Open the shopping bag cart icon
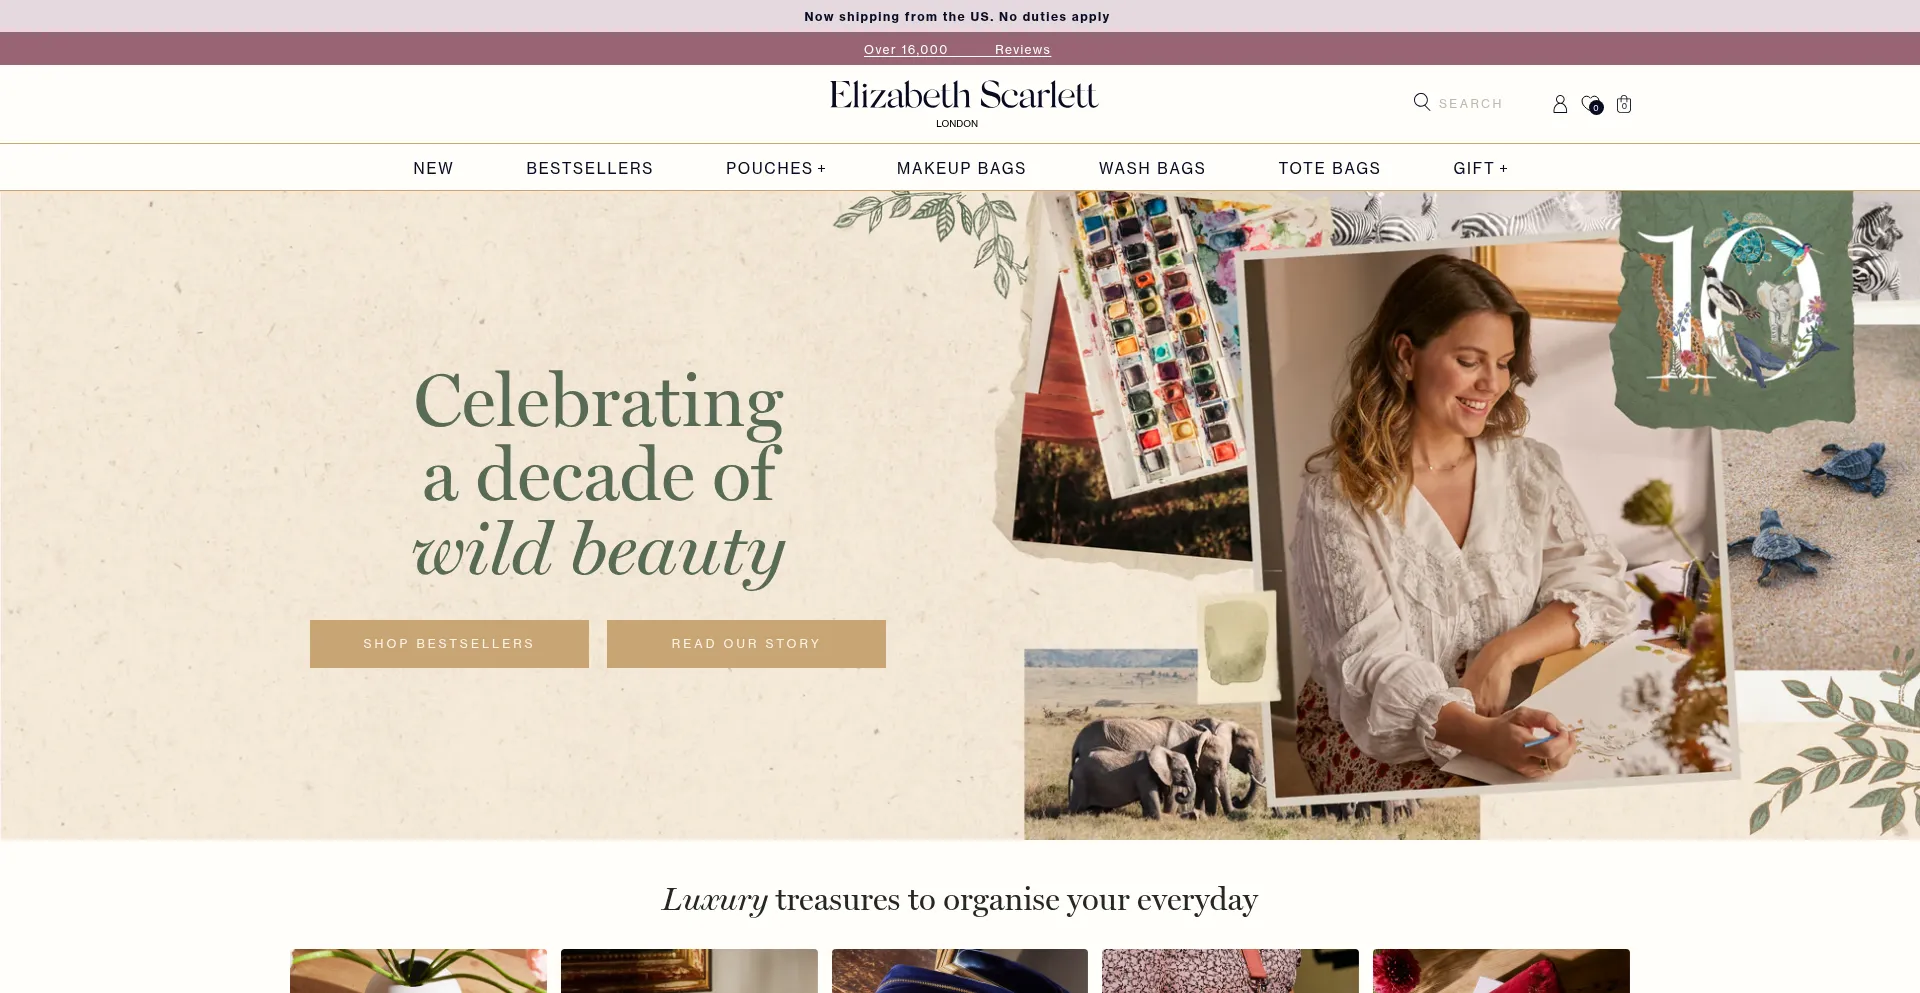Image resolution: width=1920 pixels, height=993 pixels. click(1624, 104)
